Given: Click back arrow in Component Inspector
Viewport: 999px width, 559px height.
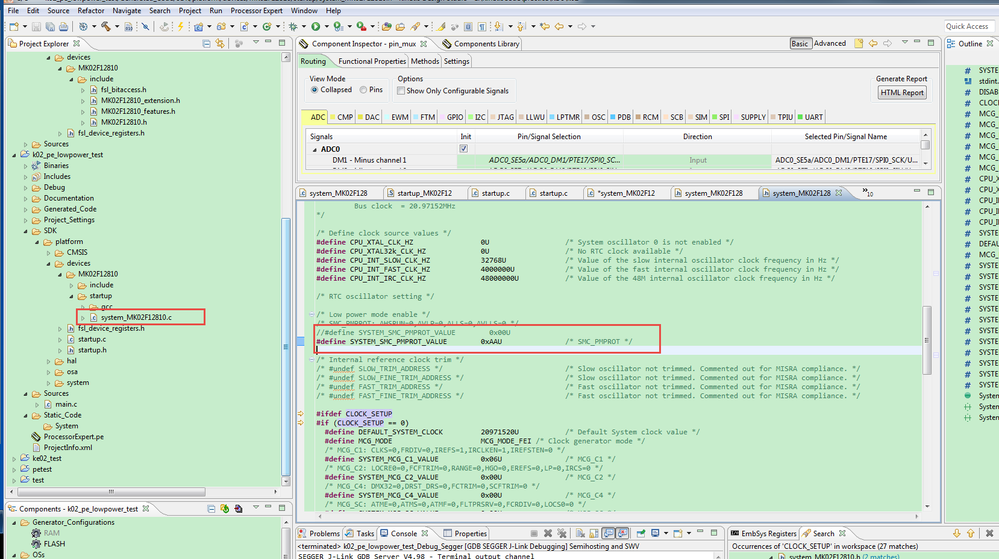Looking at the screenshot, I should point(872,44).
